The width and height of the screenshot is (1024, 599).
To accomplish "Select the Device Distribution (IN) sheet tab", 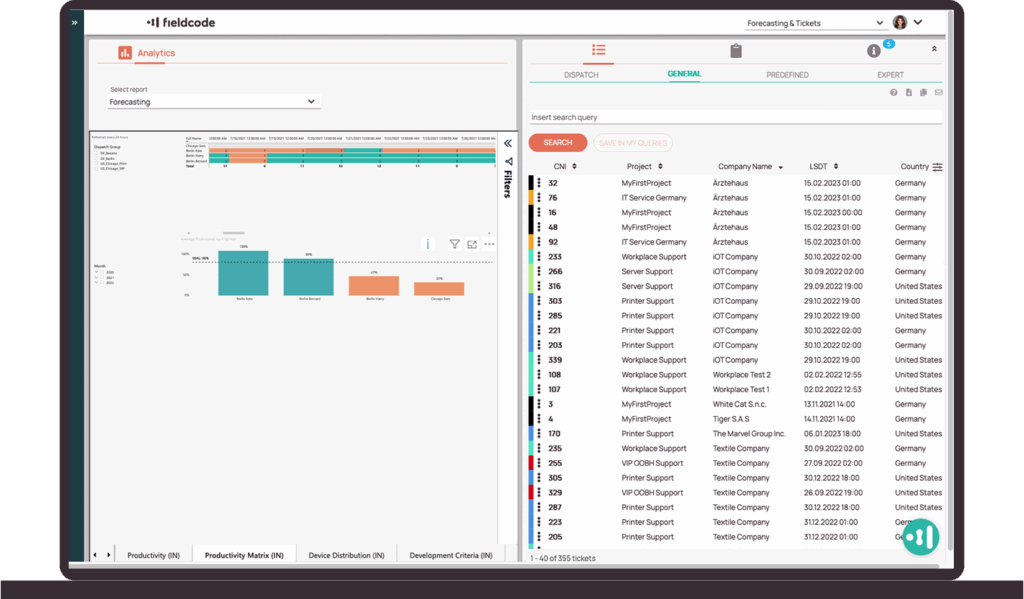I will (x=346, y=555).
